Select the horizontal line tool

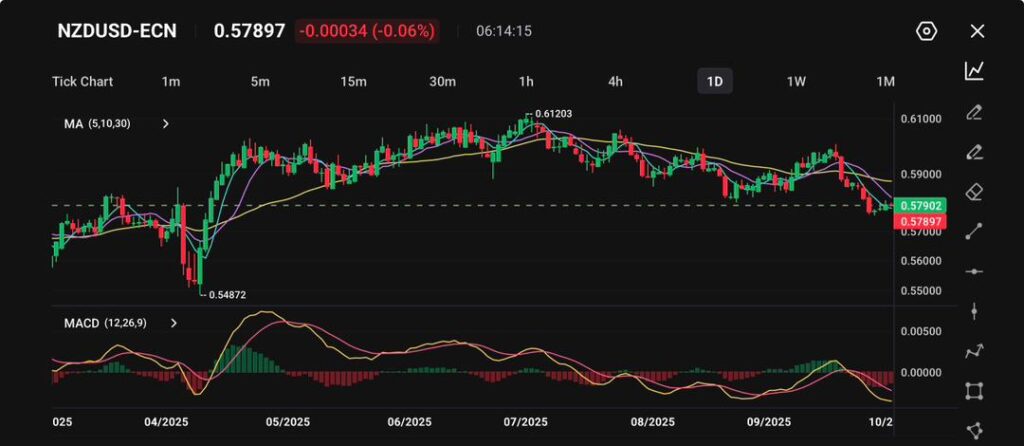tap(974, 271)
